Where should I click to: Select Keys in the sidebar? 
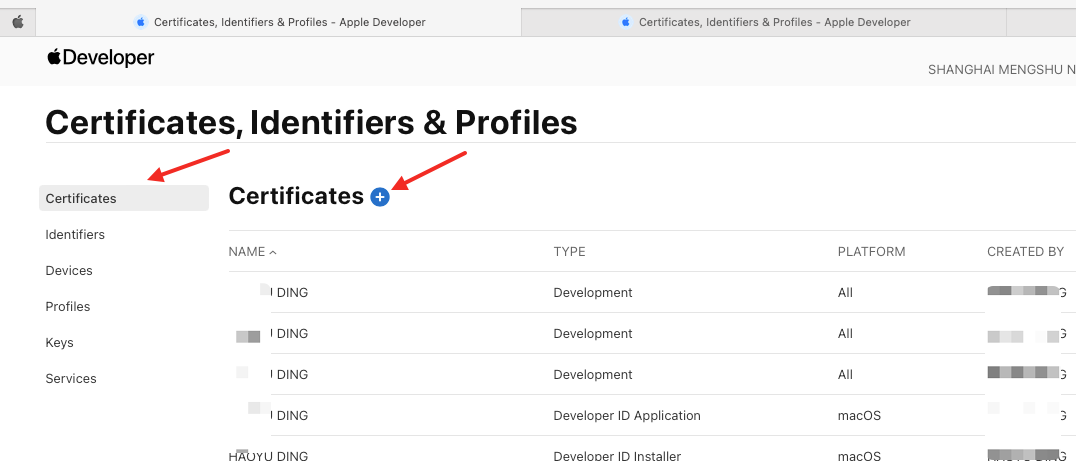click(x=59, y=342)
